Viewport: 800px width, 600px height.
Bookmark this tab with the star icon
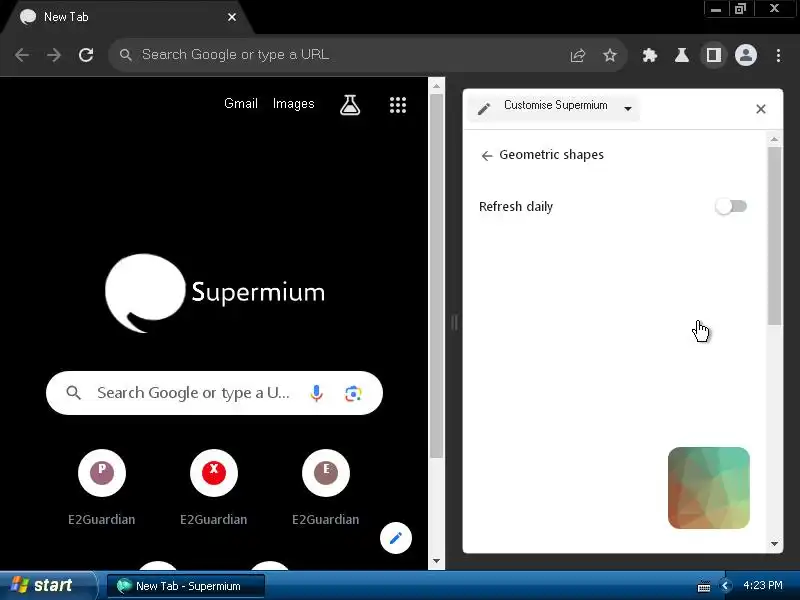pos(610,55)
